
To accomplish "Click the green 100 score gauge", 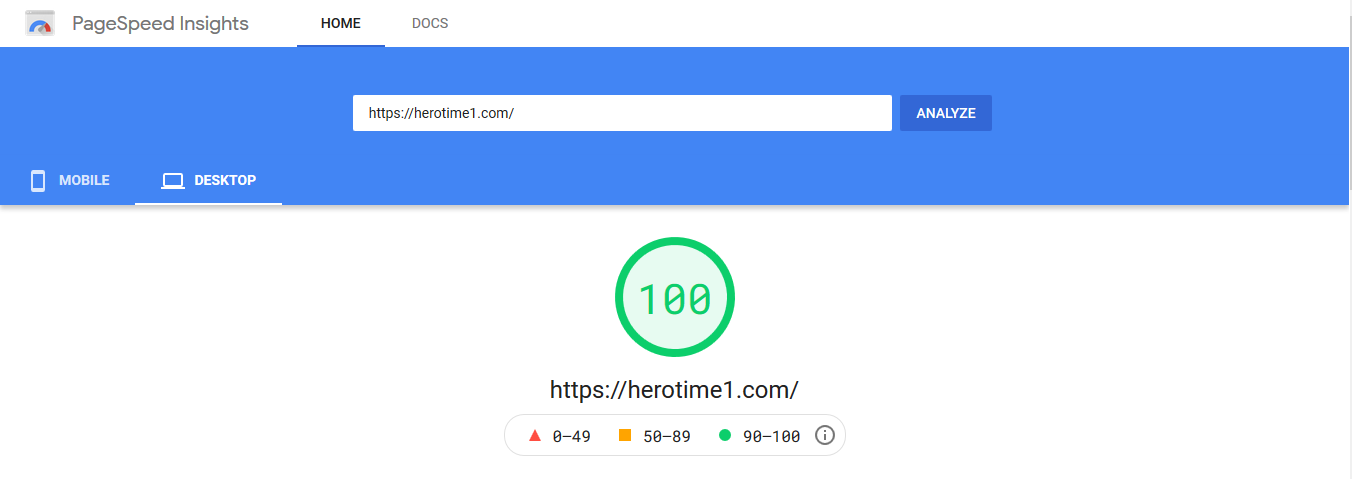I will click(x=675, y=297).
